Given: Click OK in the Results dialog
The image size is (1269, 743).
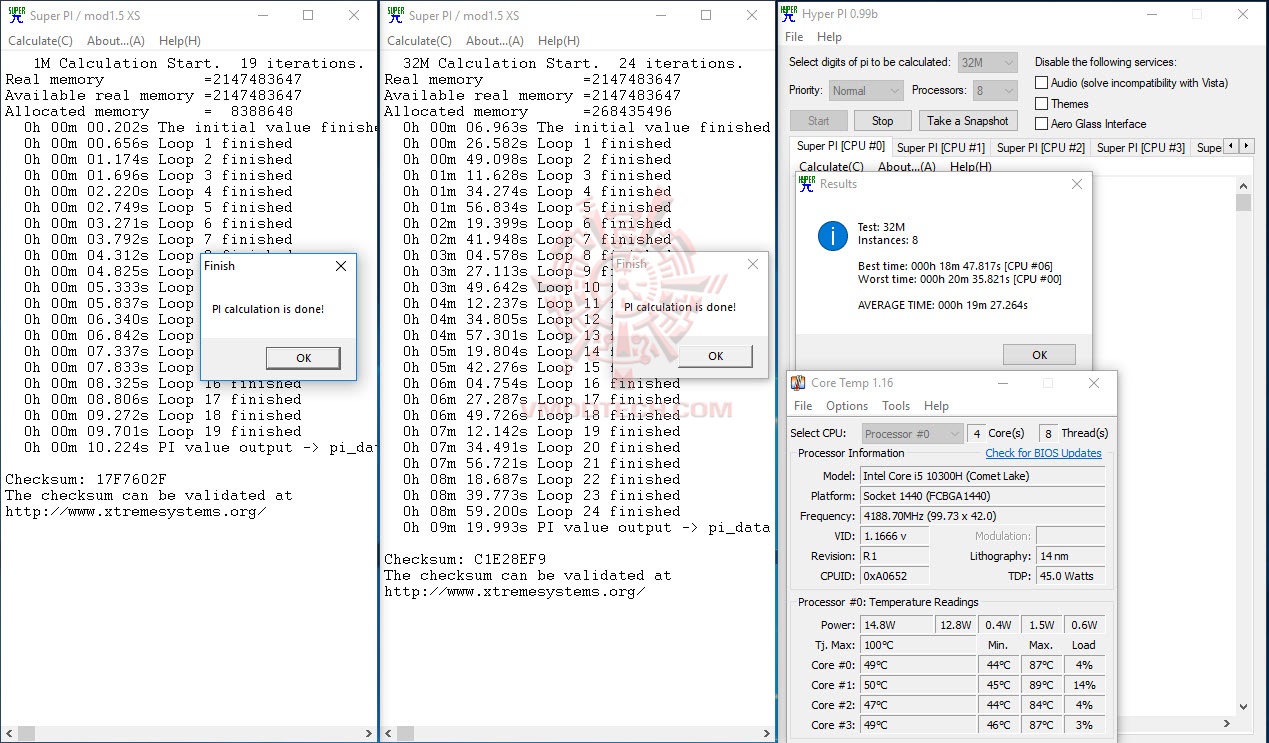Looking at the screenshot, I should (x=1039, y=355).
